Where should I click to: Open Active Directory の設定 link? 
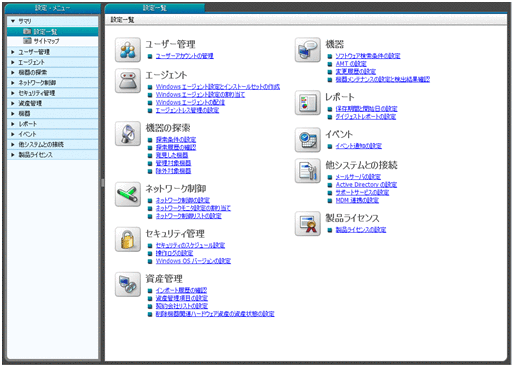(x=366, y=185)
